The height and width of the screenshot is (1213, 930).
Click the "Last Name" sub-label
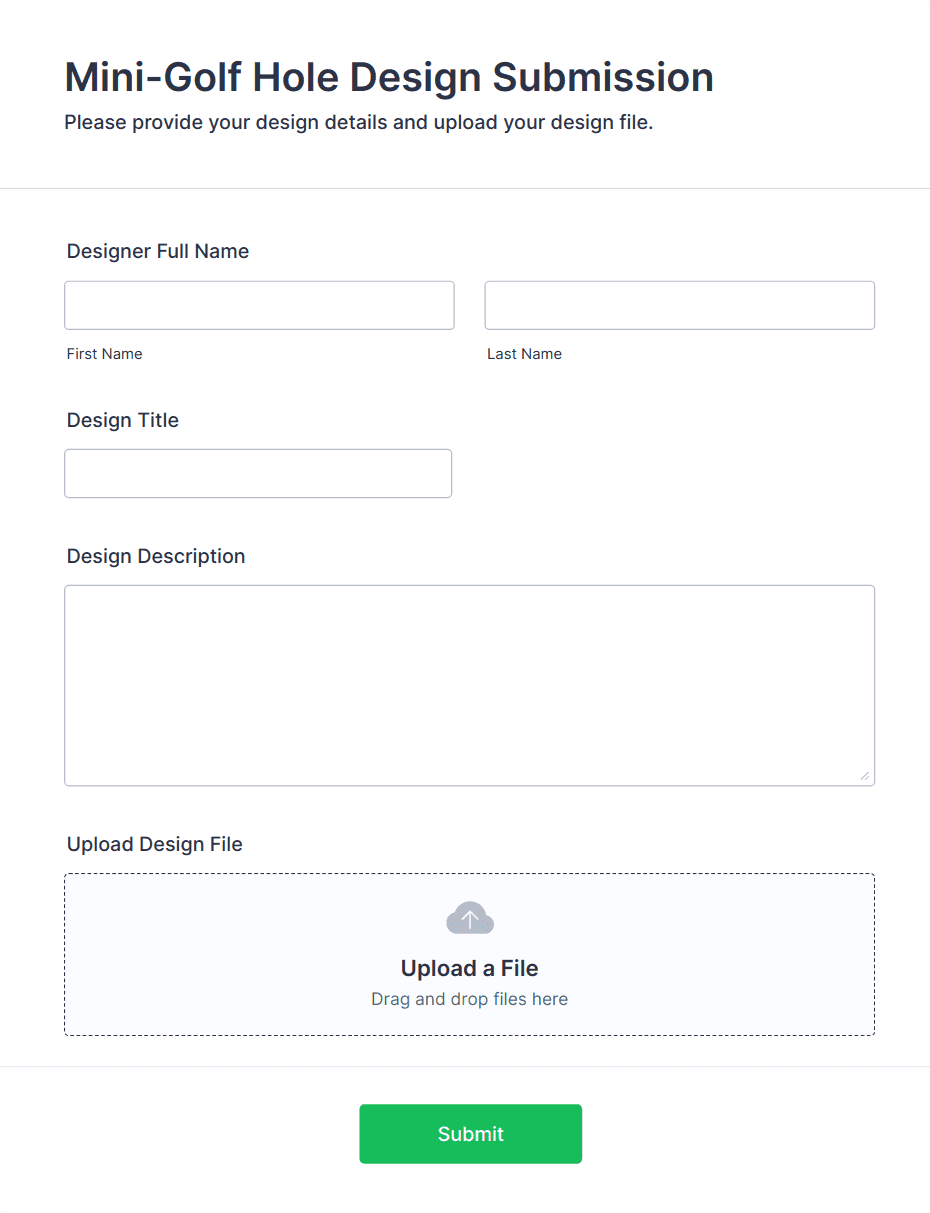tap(524, 354)
